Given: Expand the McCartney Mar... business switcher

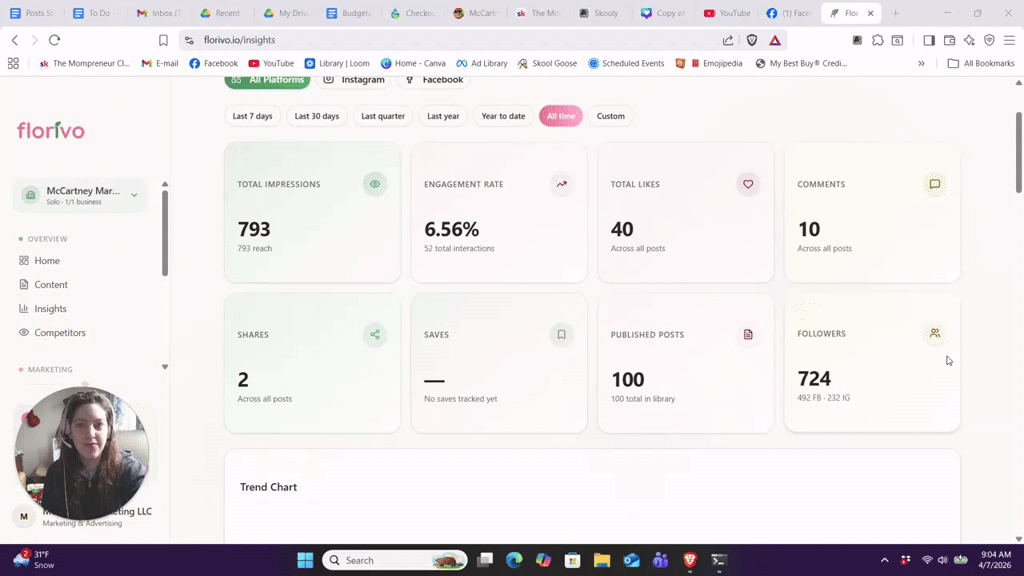Looking at the screenshot, I should (x=80, y=195).
